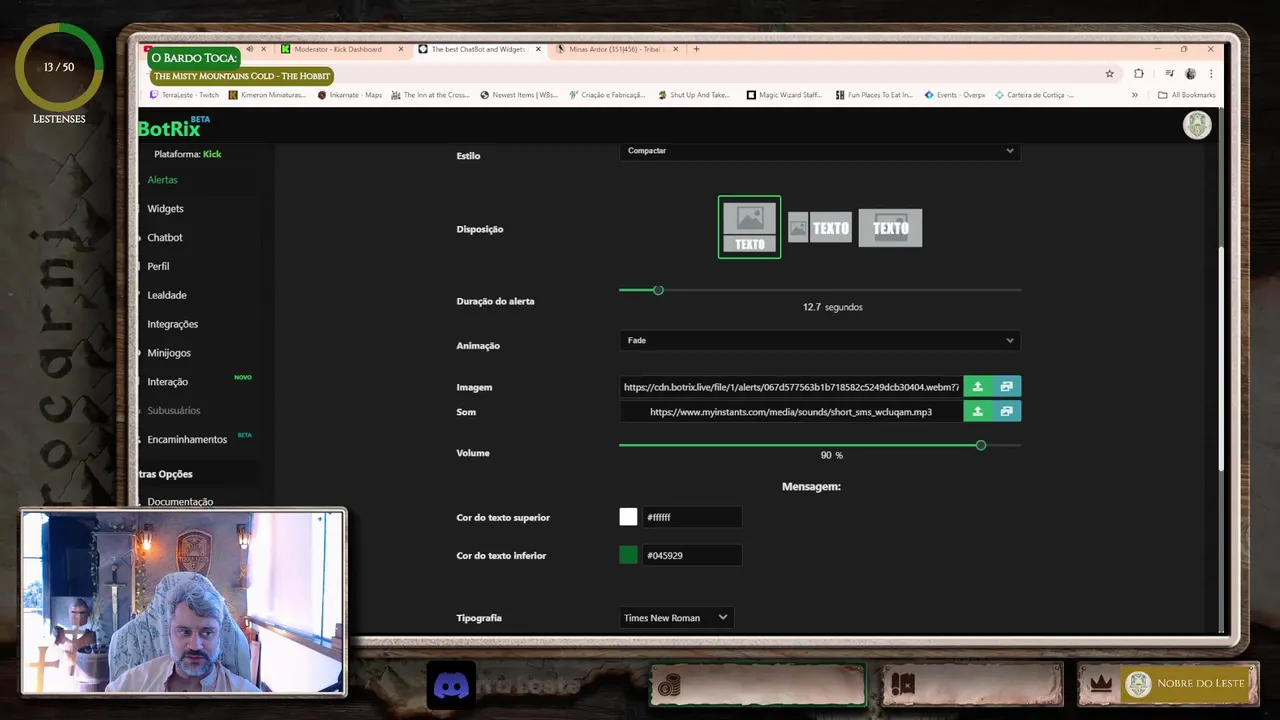
Task: Click the page vertical scrollbar
Action: (x=1221, y=360)
